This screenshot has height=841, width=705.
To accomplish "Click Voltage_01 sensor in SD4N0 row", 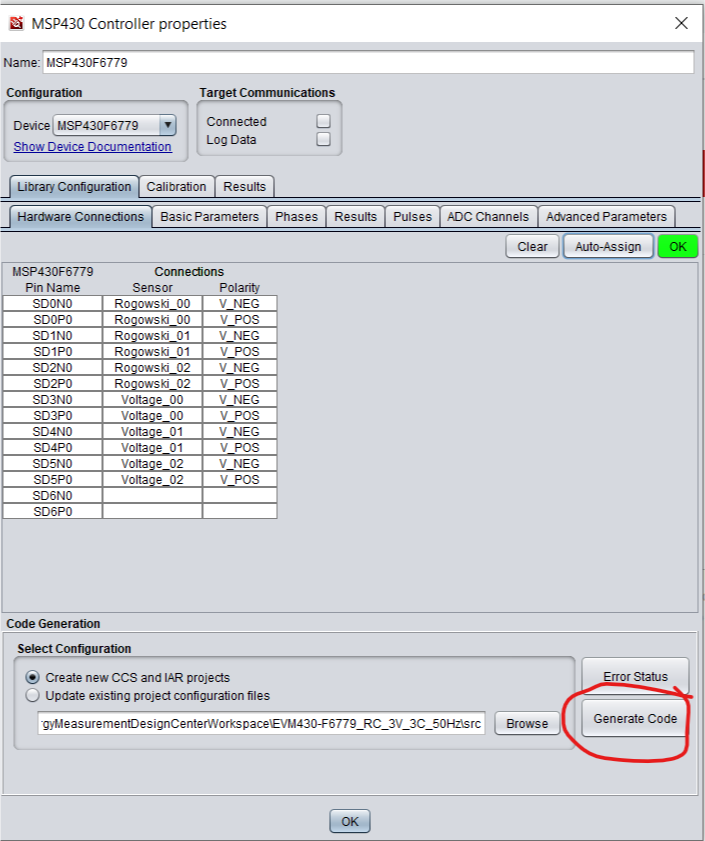I will (152, 432).
